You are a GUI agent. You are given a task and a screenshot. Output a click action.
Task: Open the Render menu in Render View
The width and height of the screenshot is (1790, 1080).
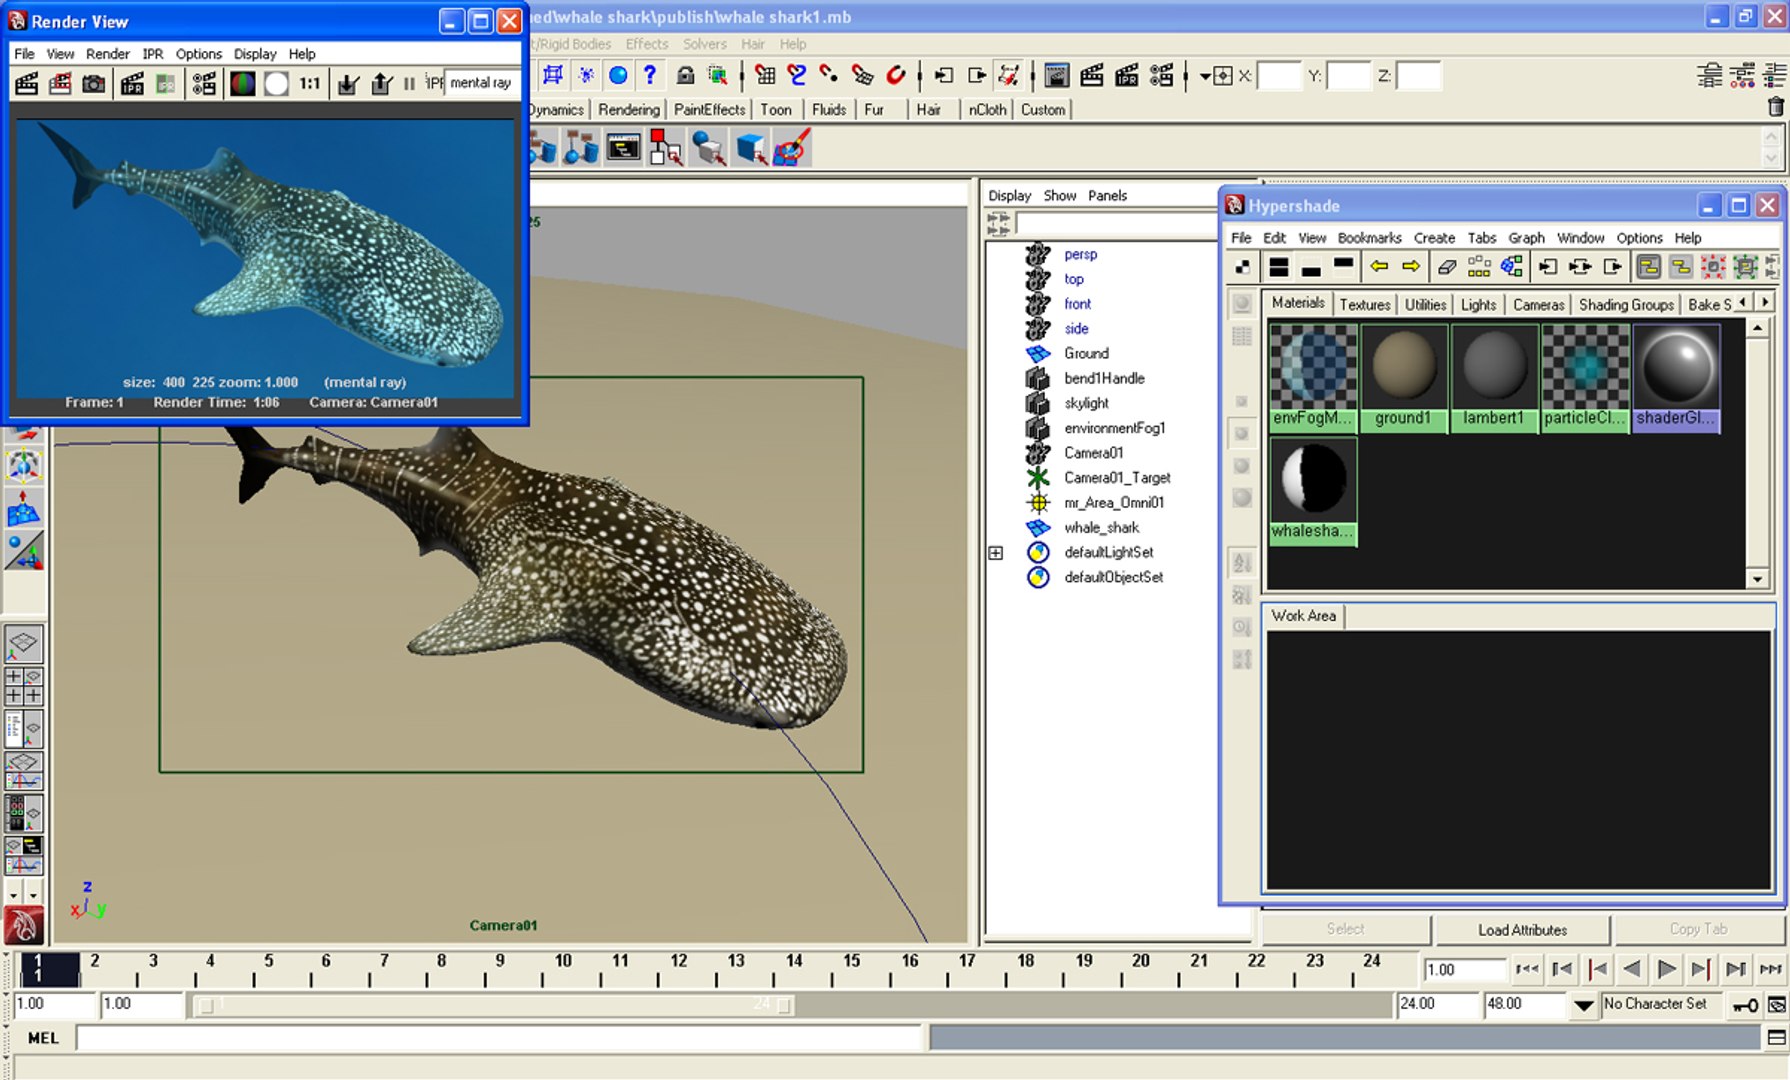click(107, 54)
